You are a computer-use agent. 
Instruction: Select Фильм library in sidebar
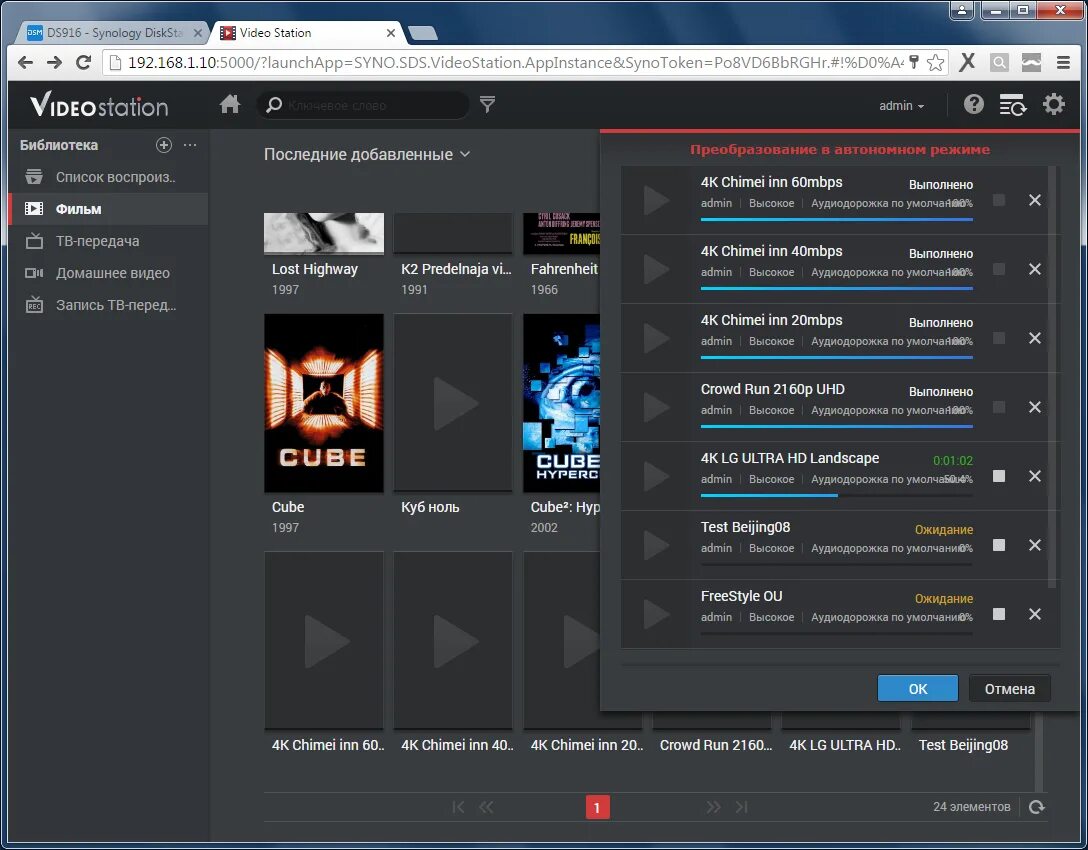[108, 209]
